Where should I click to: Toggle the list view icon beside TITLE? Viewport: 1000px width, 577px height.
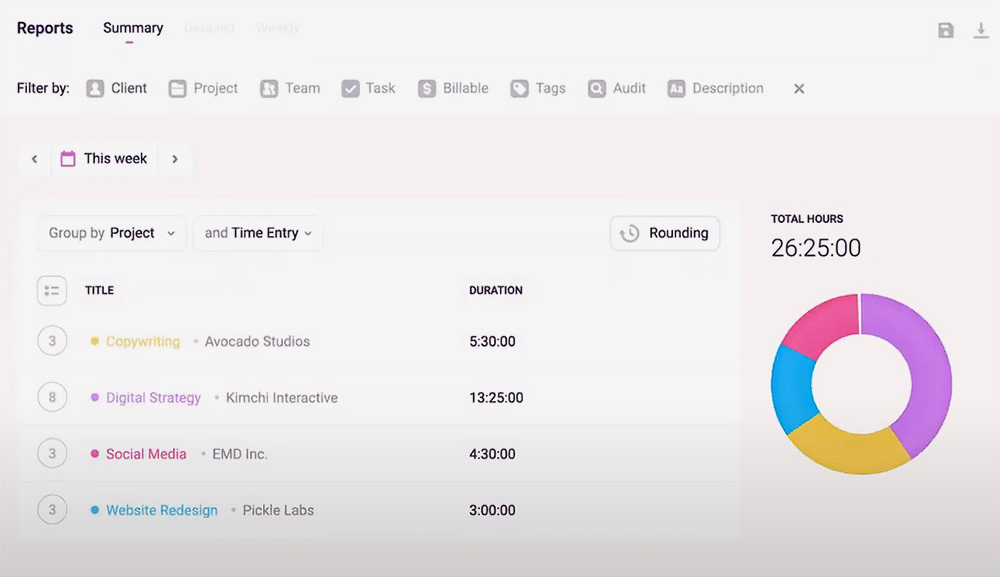[x=52, y=291]
